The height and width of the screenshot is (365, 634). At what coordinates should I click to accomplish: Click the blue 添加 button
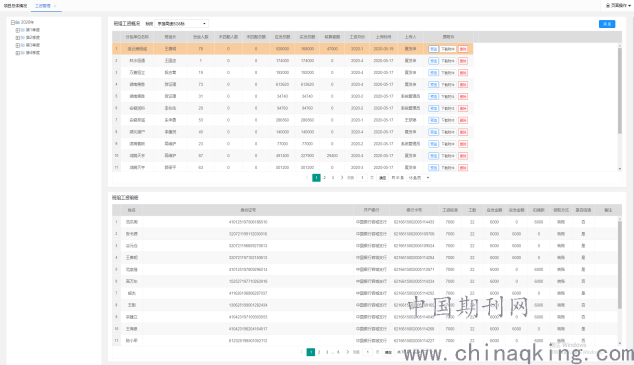607,24
